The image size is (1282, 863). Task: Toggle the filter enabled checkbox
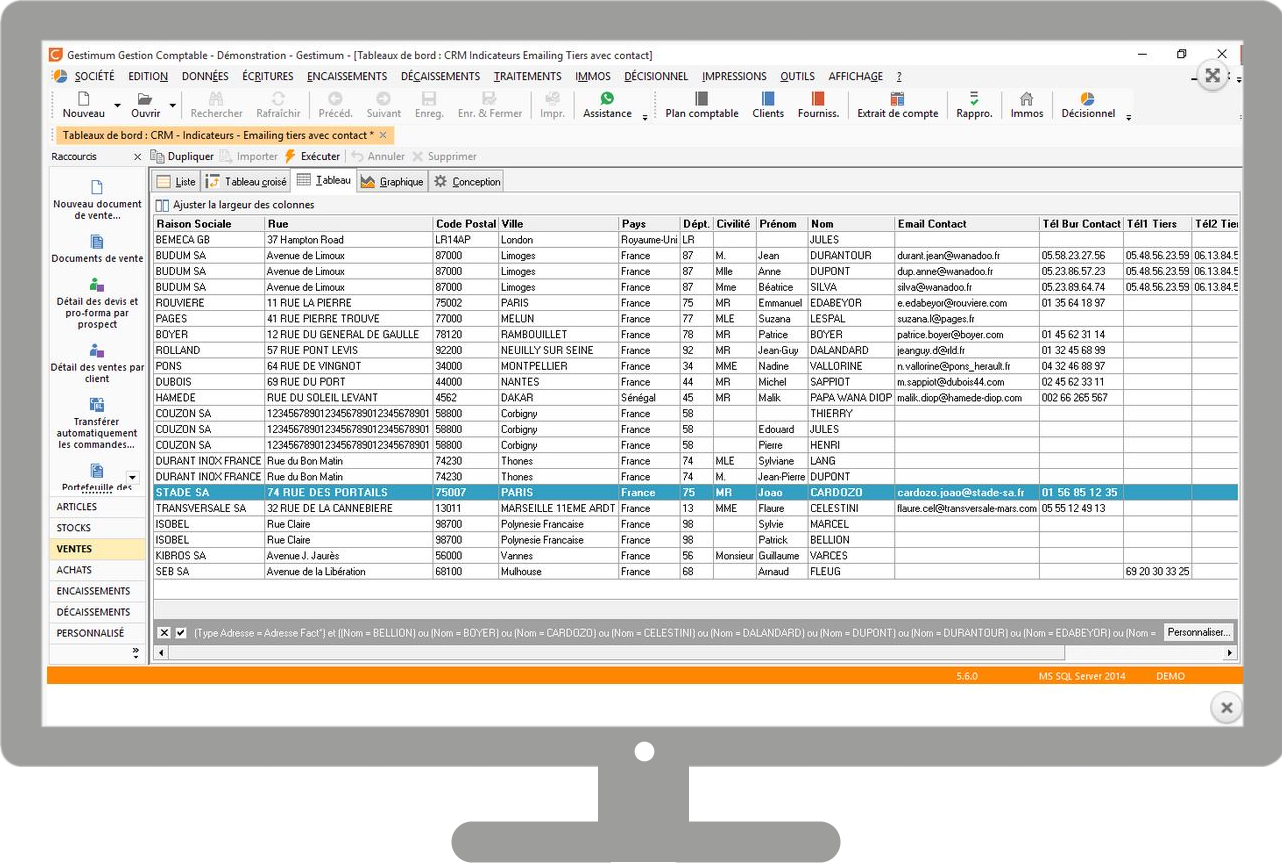181,633
